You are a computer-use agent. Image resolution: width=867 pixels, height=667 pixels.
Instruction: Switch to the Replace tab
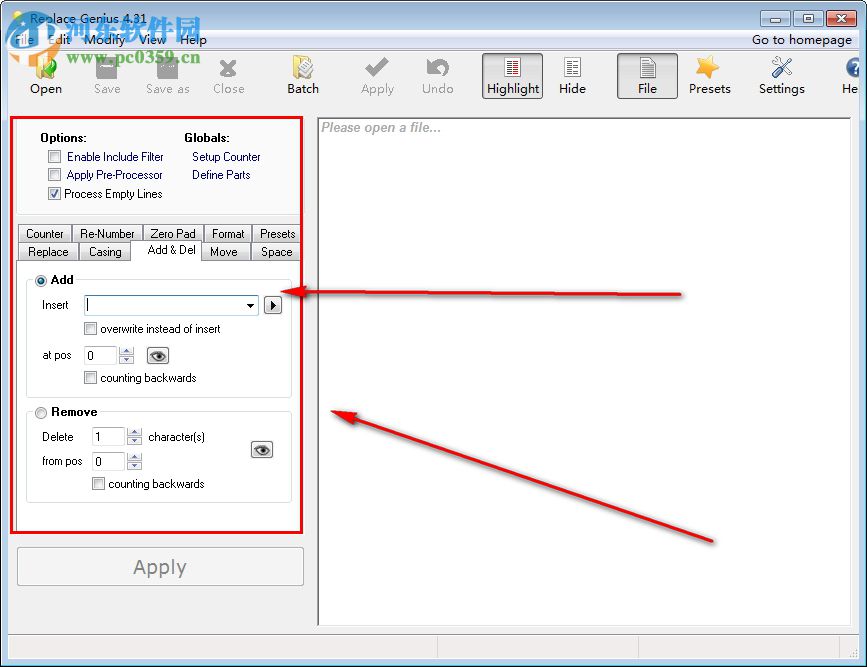pyautogui.click(x=48, y=252)
